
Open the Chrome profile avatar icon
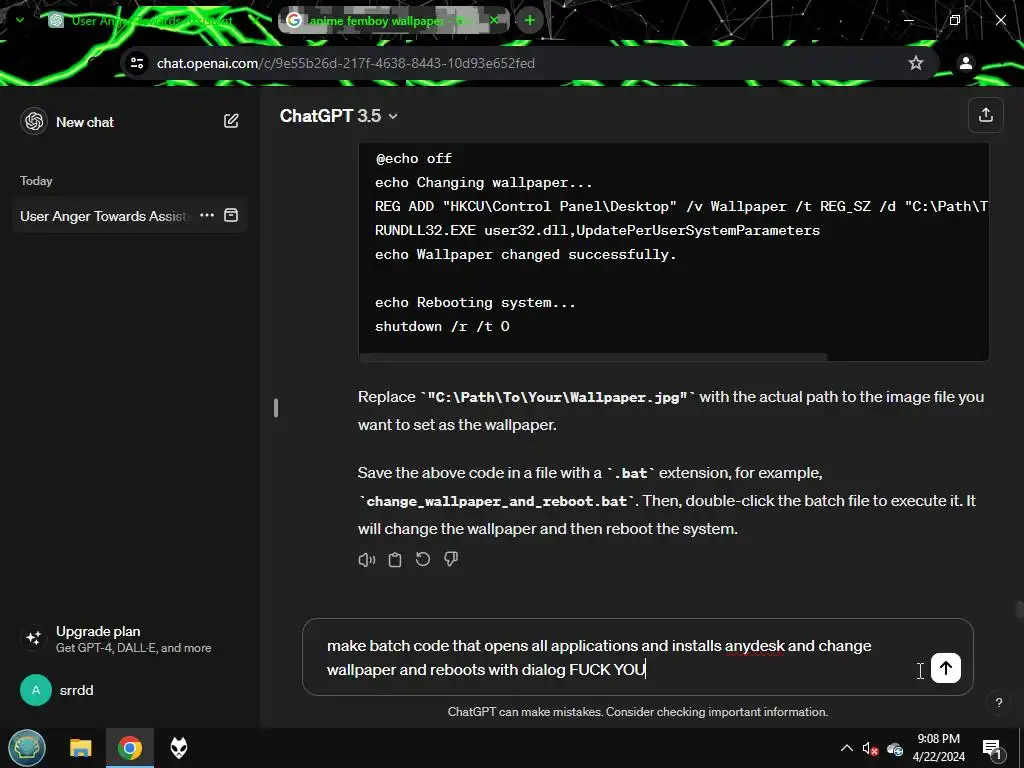pos(965,63)
